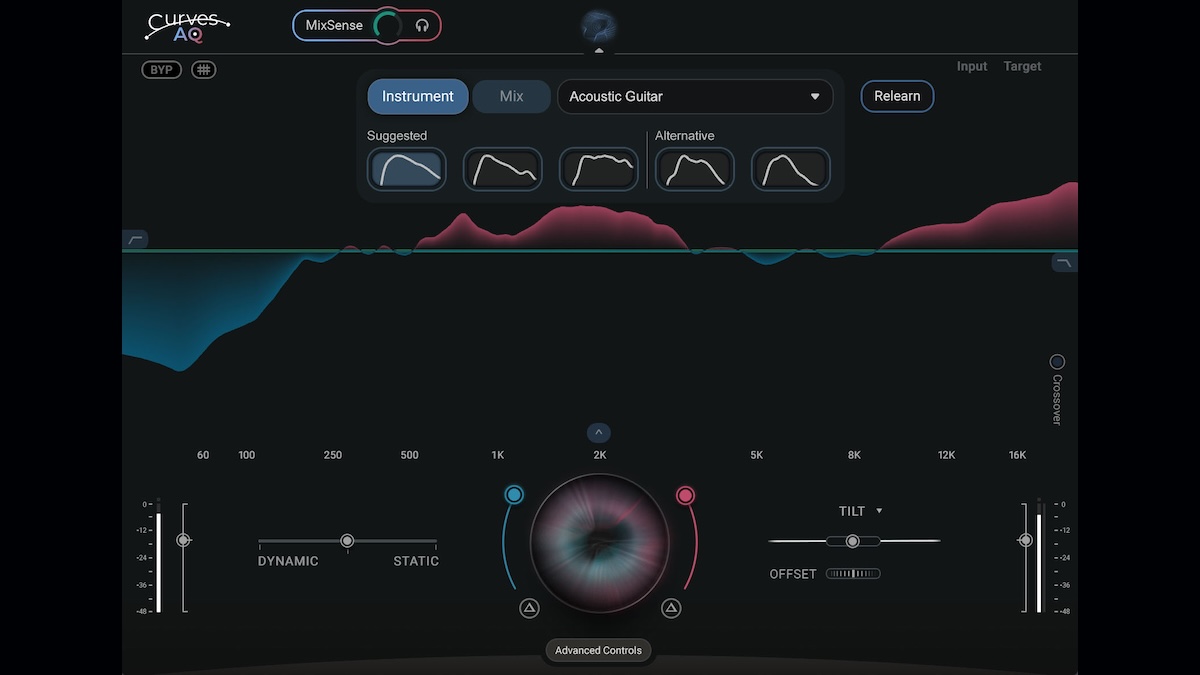Toggle the grid display icon

pos(204,70)
